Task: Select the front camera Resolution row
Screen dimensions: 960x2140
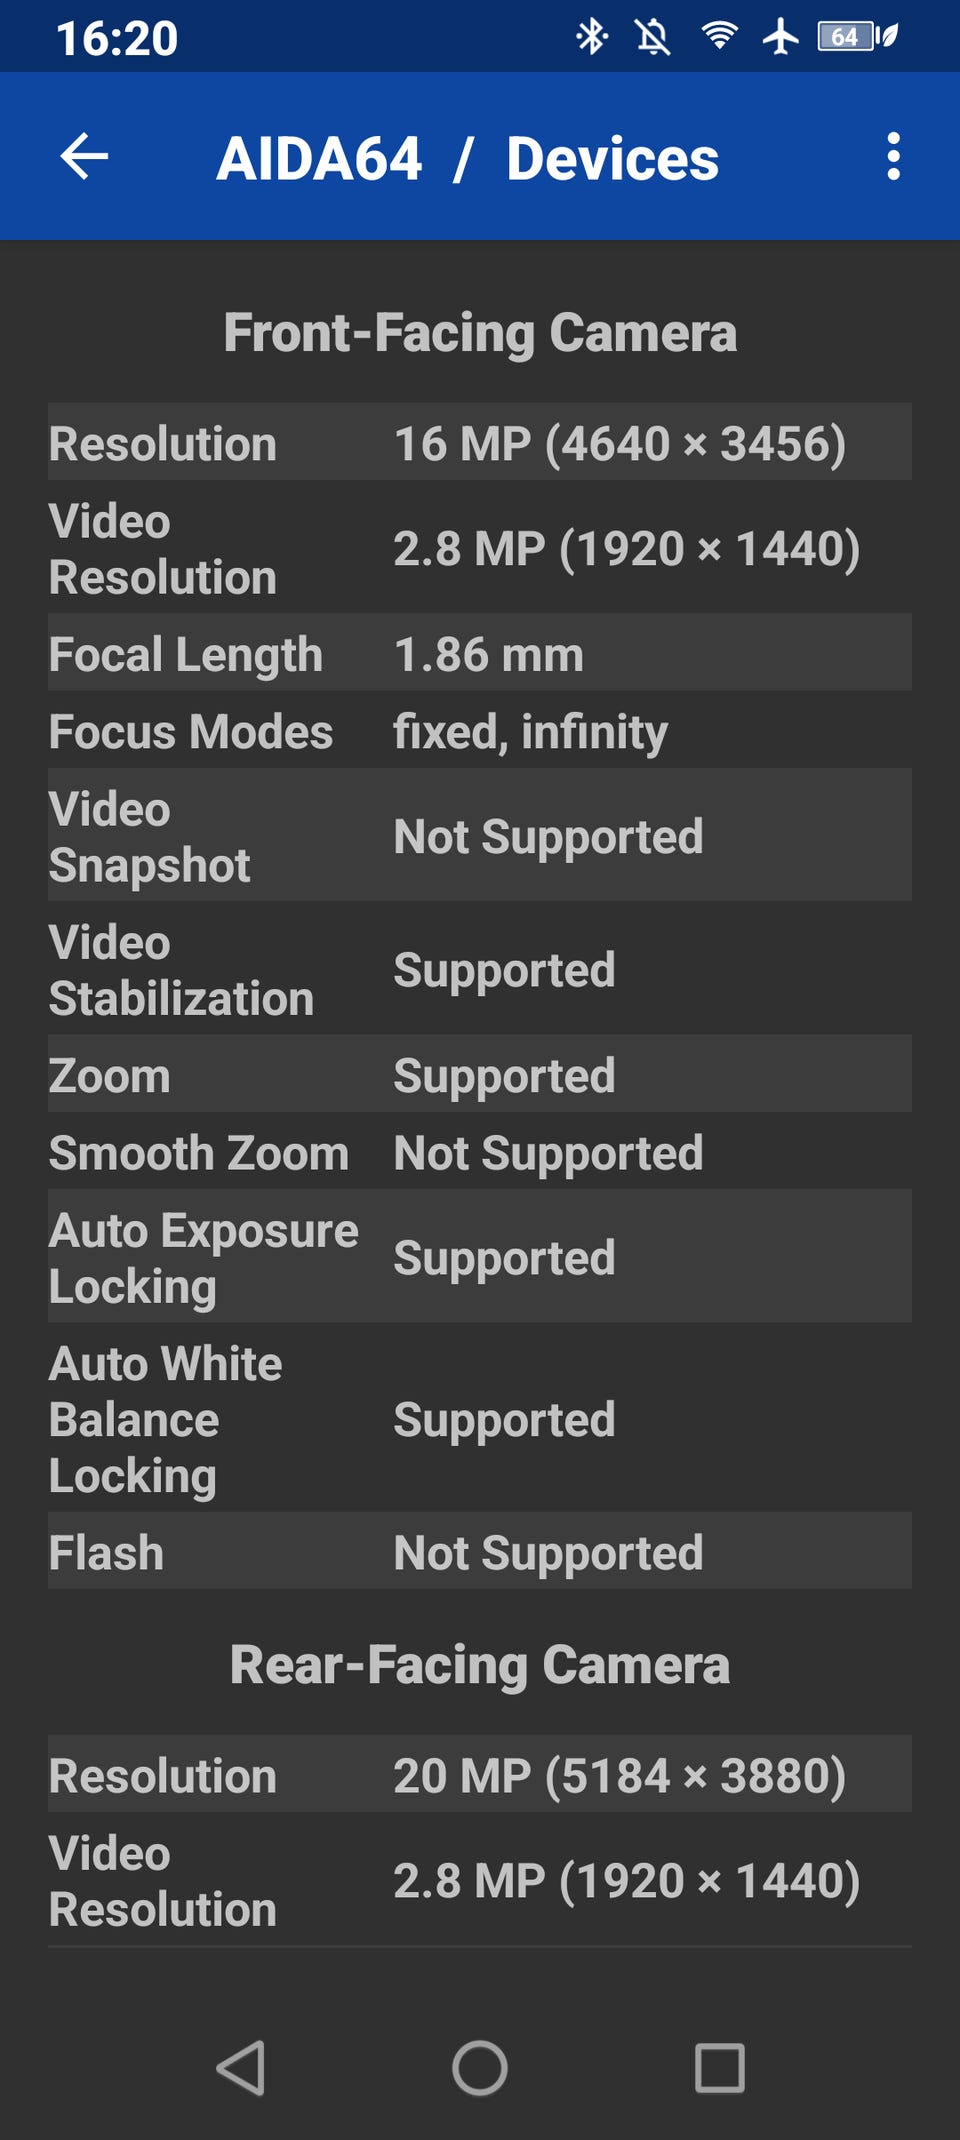Action: coord(480,443)
